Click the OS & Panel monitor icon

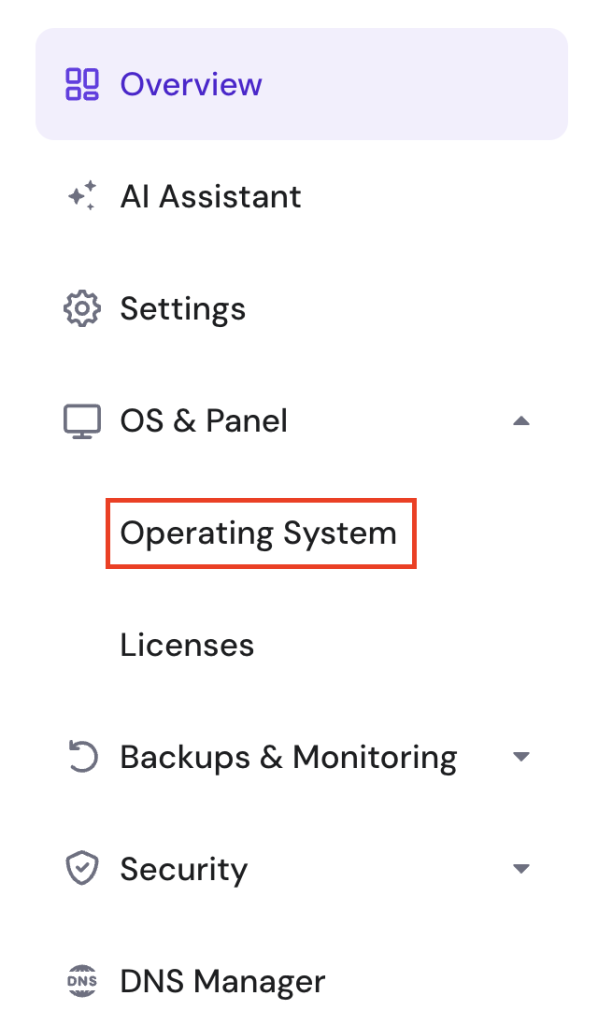pyautogui.click(x=83, y=420)
